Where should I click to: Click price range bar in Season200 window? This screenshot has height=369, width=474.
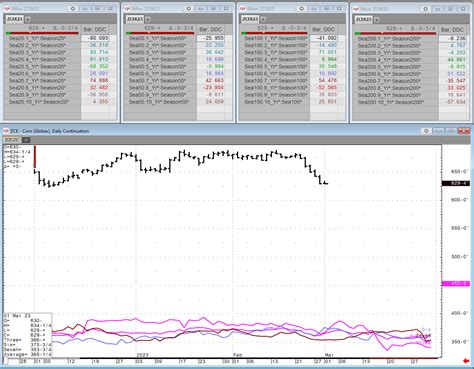395,33
